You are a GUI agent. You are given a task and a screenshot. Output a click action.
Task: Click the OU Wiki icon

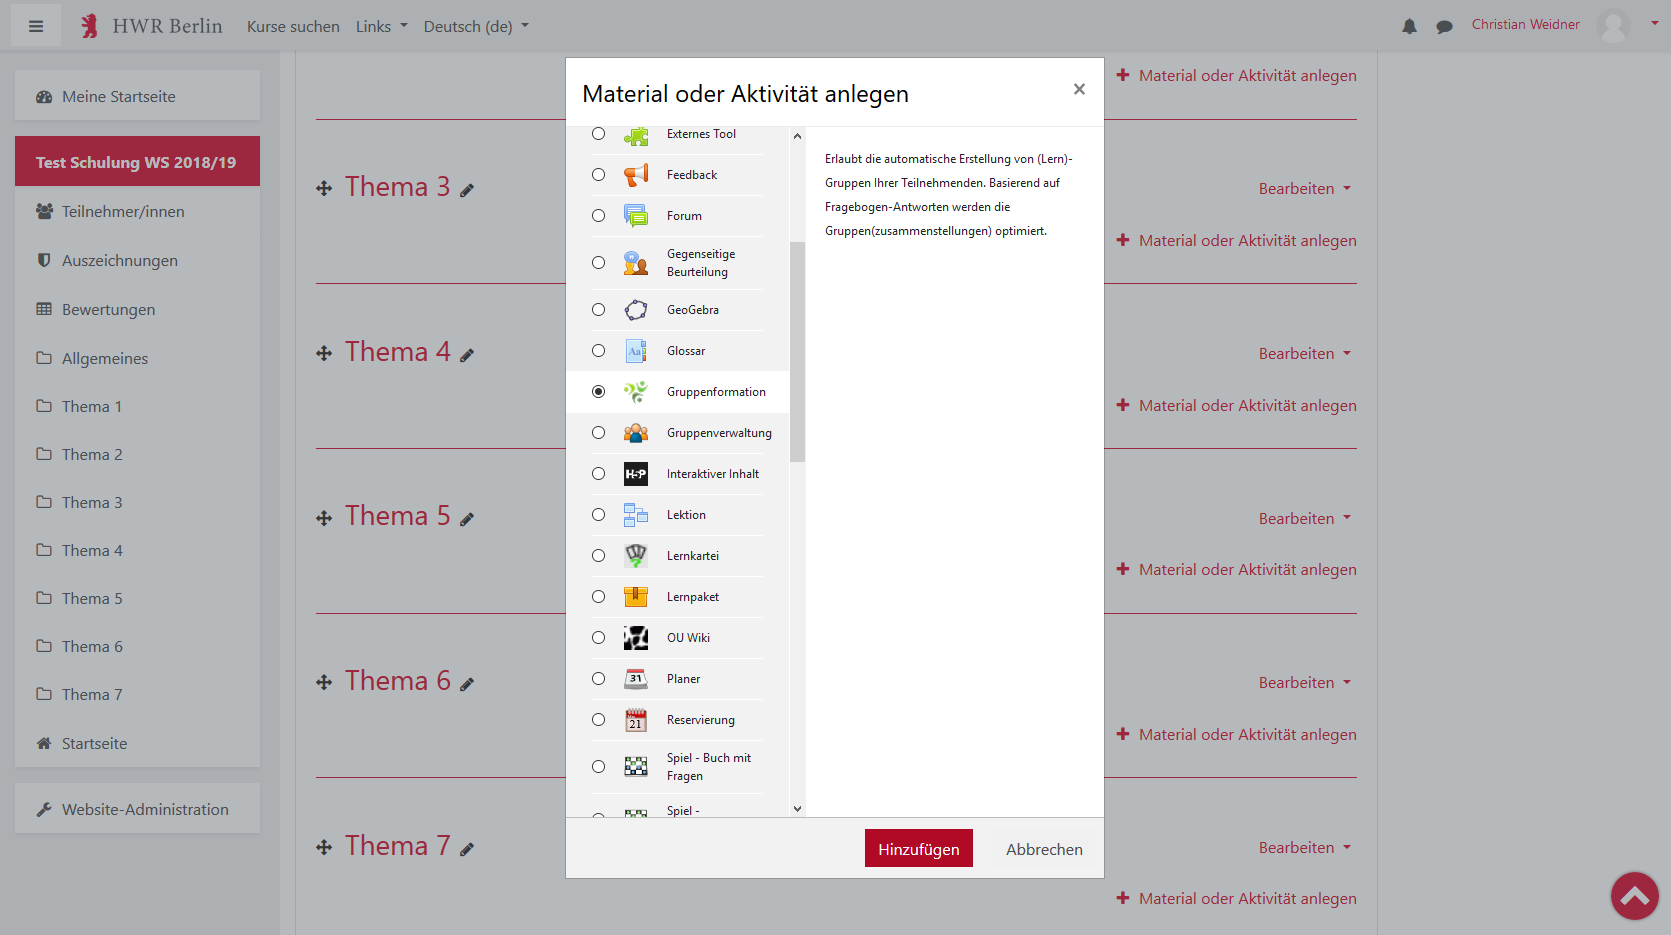(636, 637)
